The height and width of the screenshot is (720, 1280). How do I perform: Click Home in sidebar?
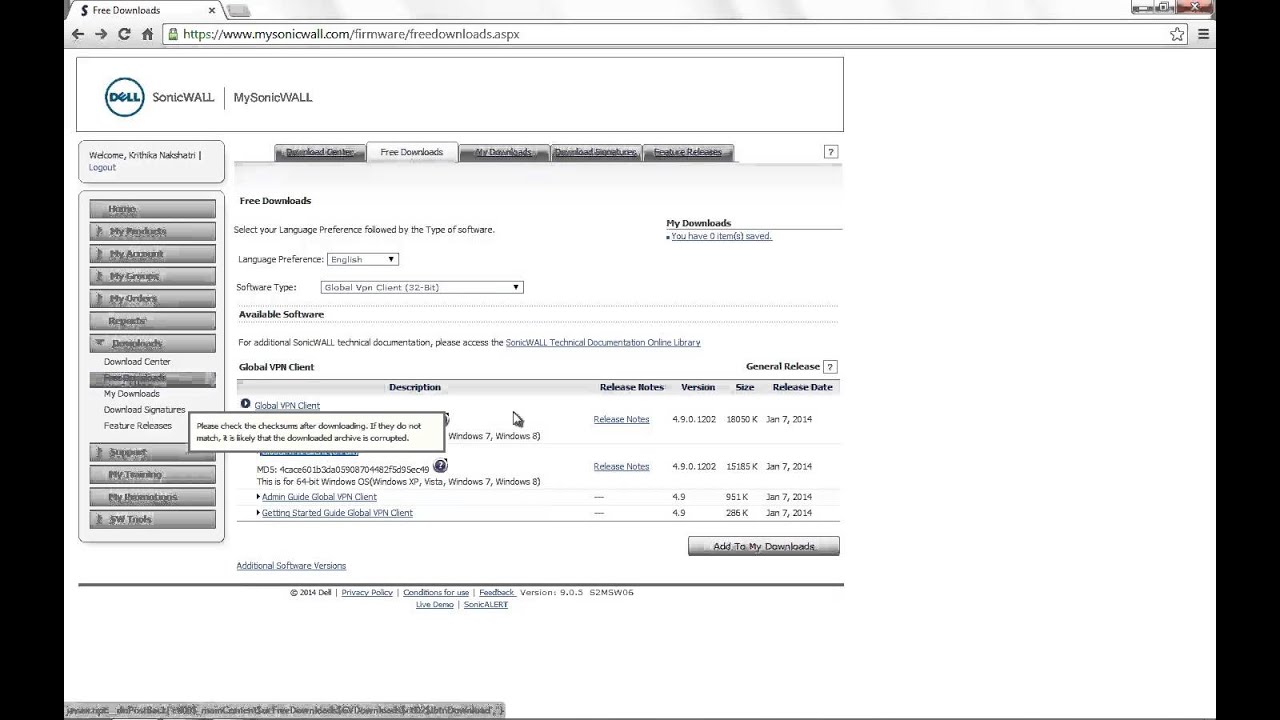pyautogui.click(x=152, y=209)
